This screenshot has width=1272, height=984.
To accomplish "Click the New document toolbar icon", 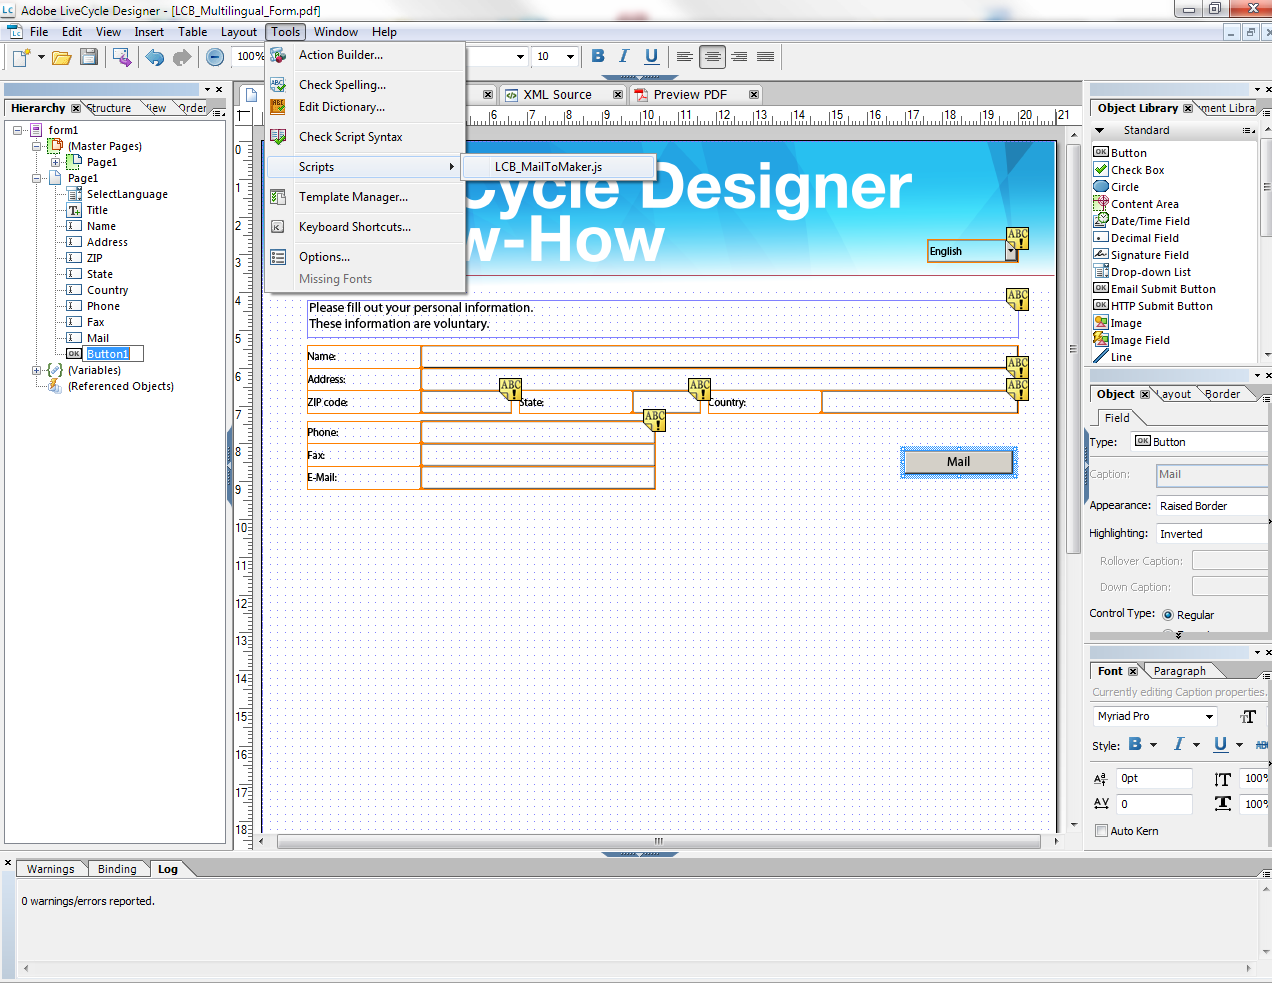I will click(22, 57).
